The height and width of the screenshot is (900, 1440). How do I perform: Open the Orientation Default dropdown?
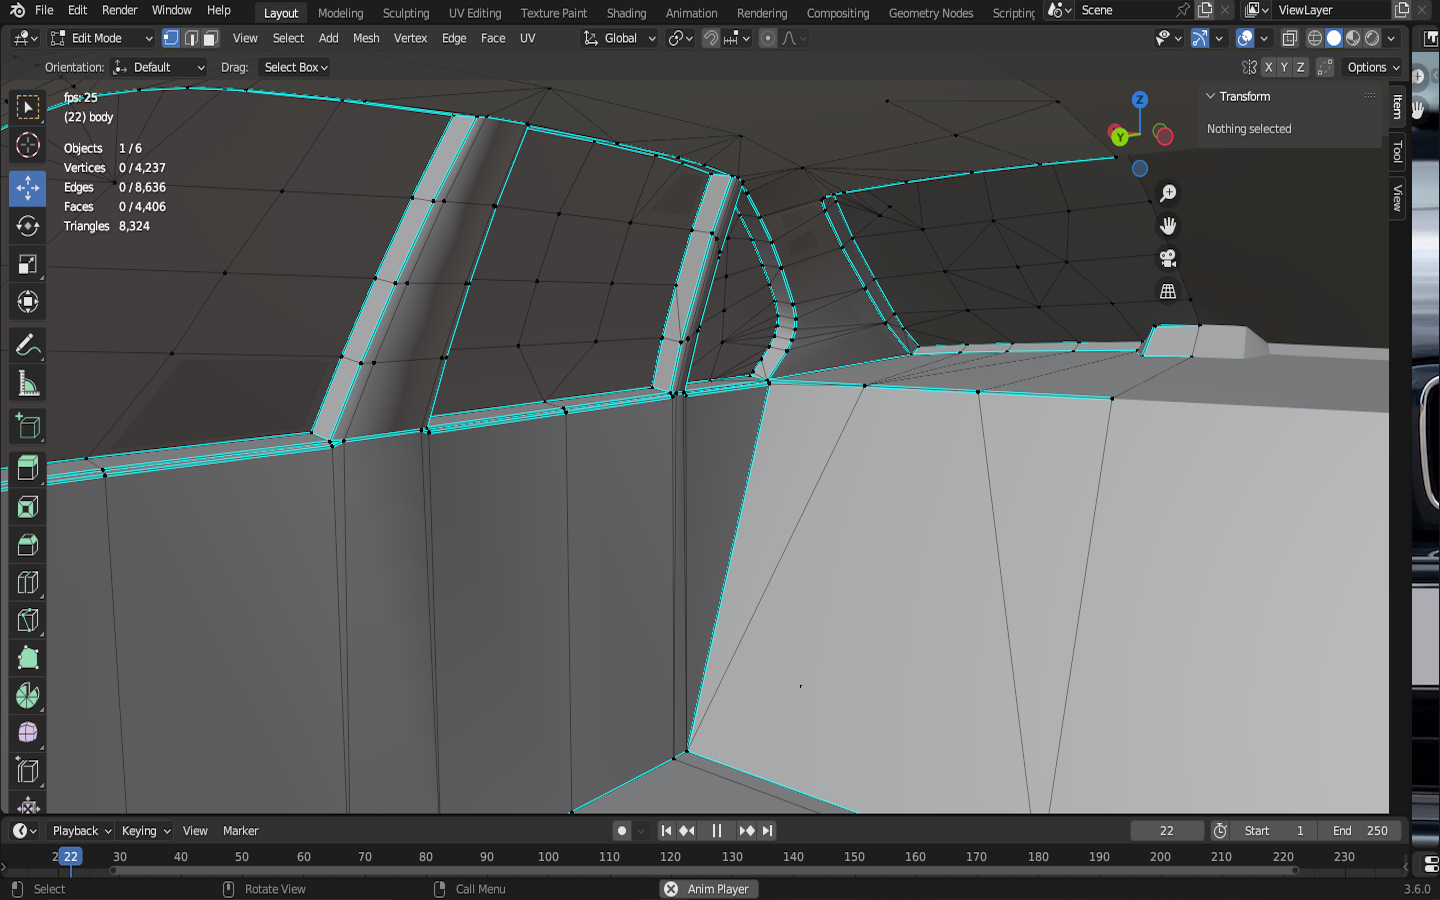[x=159, y=67]
